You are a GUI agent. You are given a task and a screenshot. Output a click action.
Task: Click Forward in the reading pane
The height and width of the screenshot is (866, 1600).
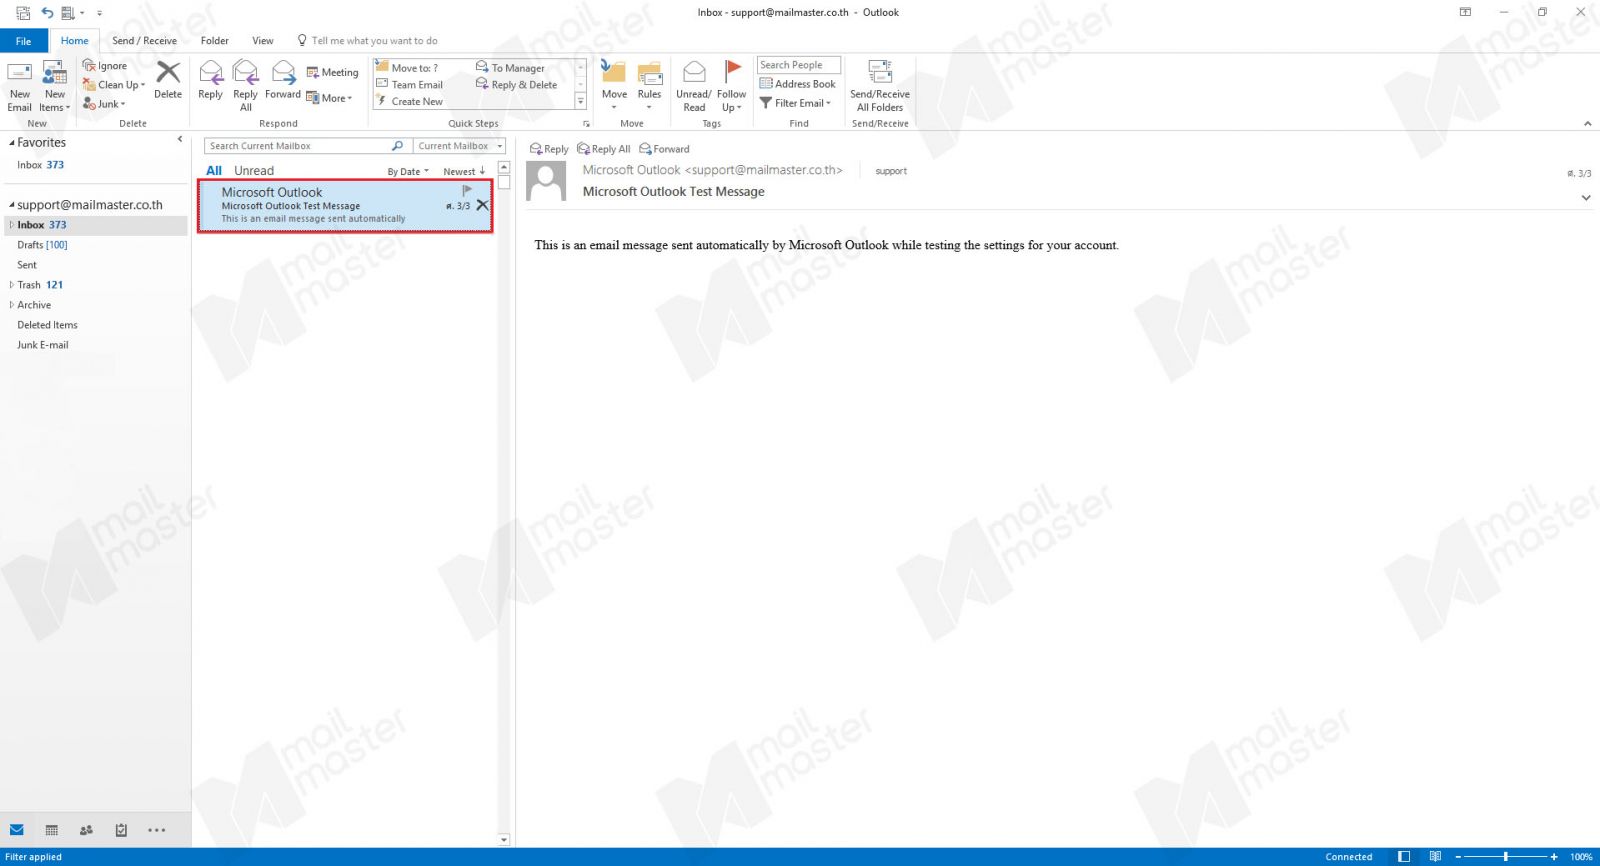[664, 149]
